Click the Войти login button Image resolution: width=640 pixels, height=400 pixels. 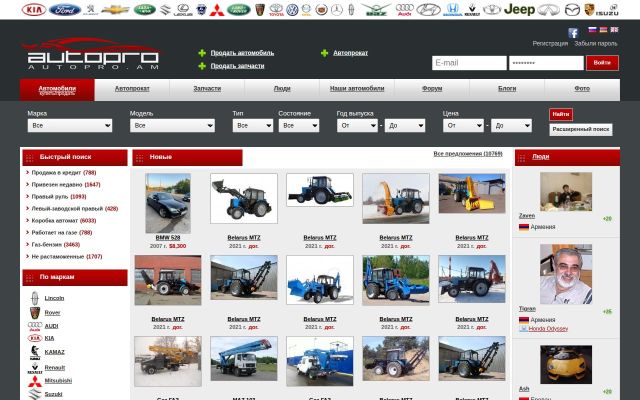pos(602,63)
